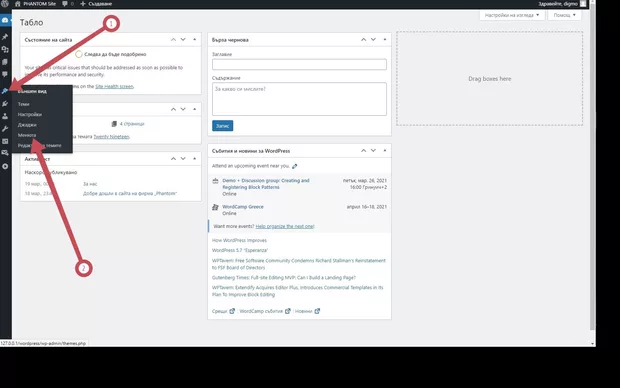
Task: Click the blue Запис button
Action: [x=223, y=126]
